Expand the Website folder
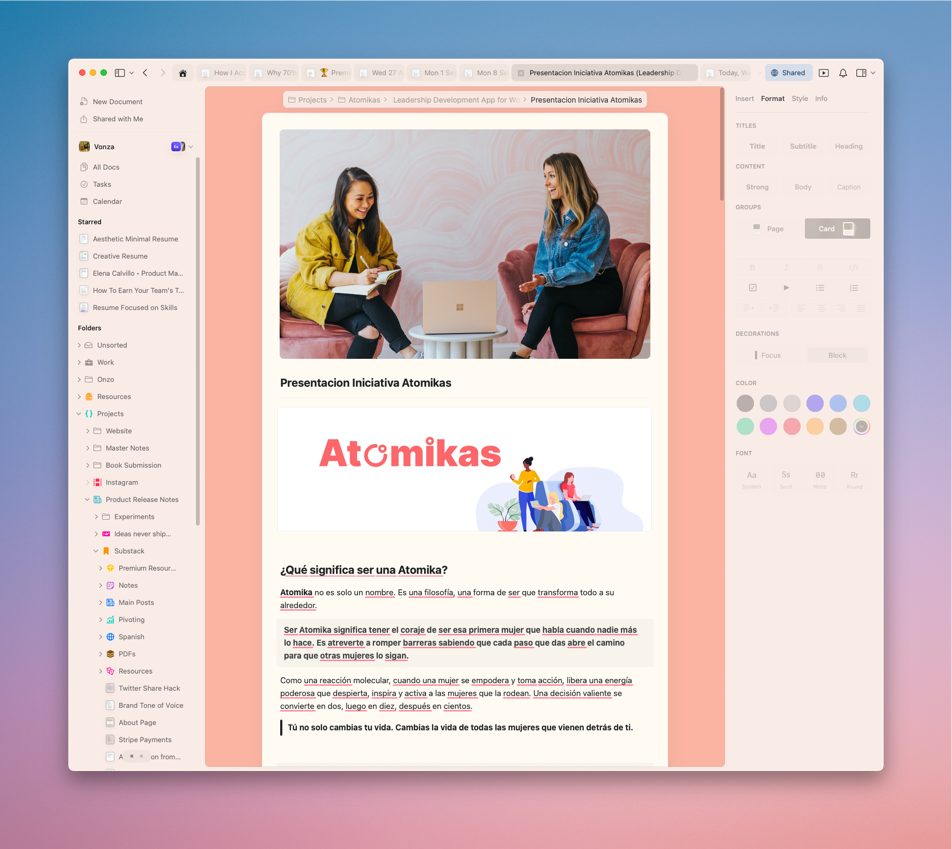Screen dimensions: 952x849 click(x=87, y=431)
